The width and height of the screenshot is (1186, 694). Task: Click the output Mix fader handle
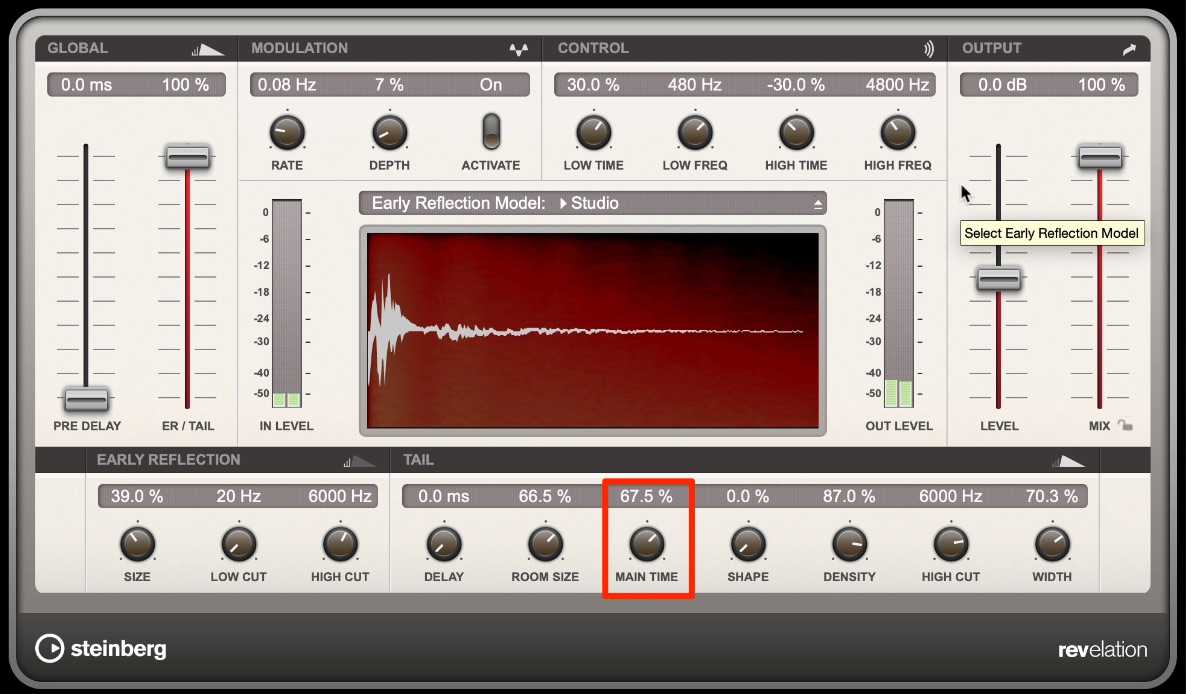1101,157
